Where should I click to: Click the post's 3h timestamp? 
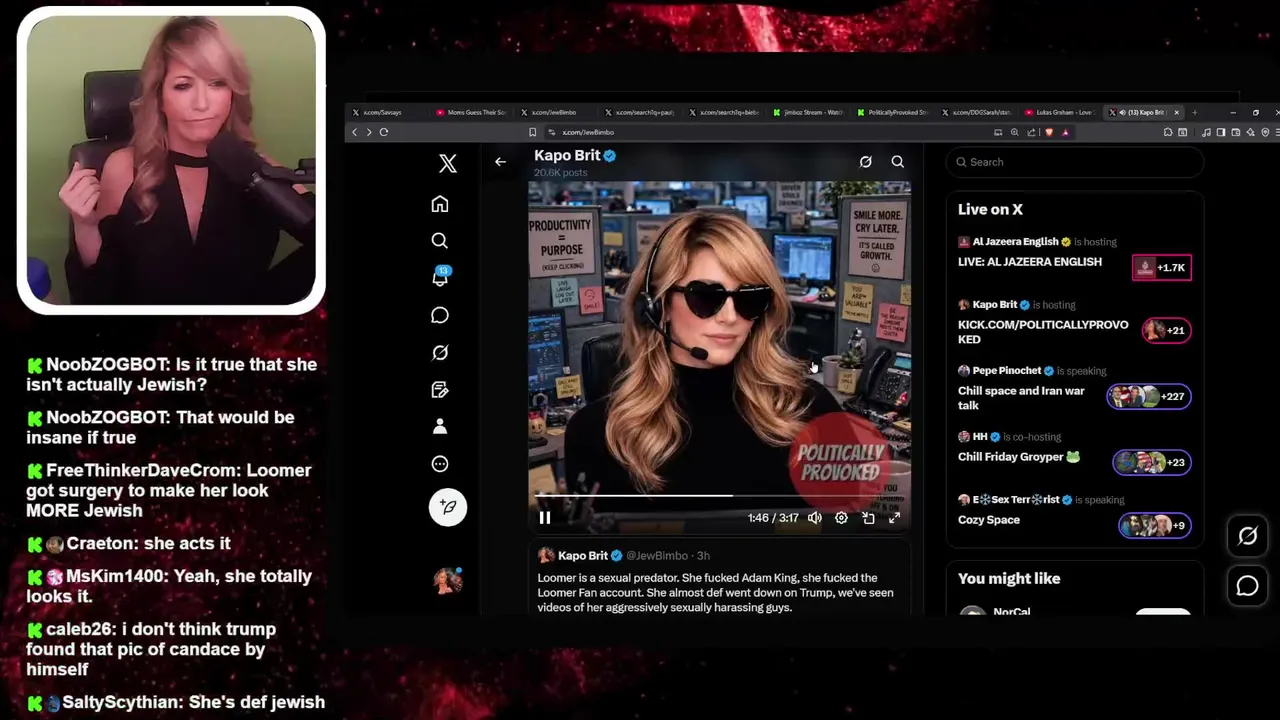[703, 556]
